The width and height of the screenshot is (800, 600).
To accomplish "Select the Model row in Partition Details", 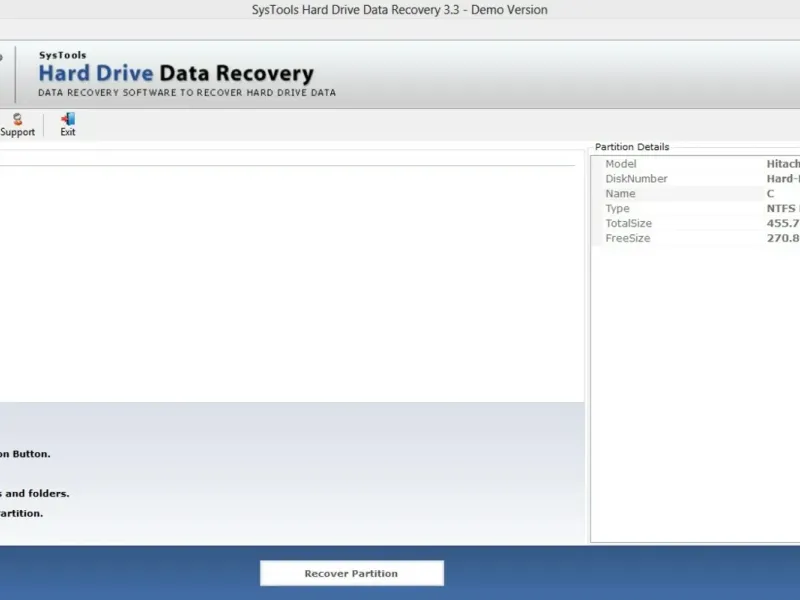I will point(695,164).
